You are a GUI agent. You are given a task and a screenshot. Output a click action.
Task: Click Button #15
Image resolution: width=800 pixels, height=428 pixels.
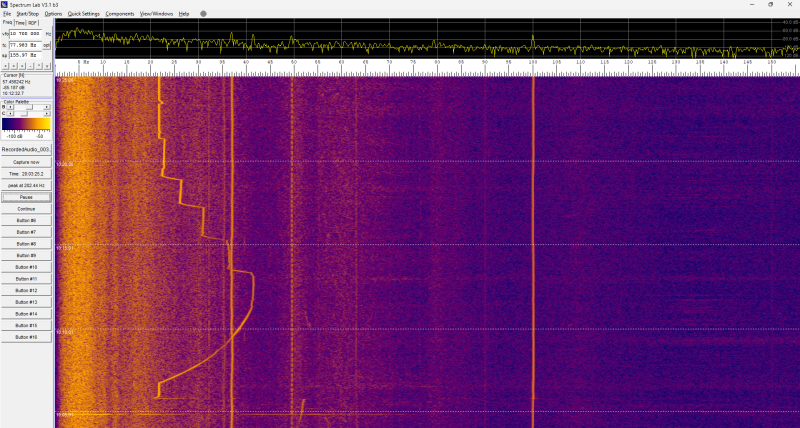coord(26,325)
